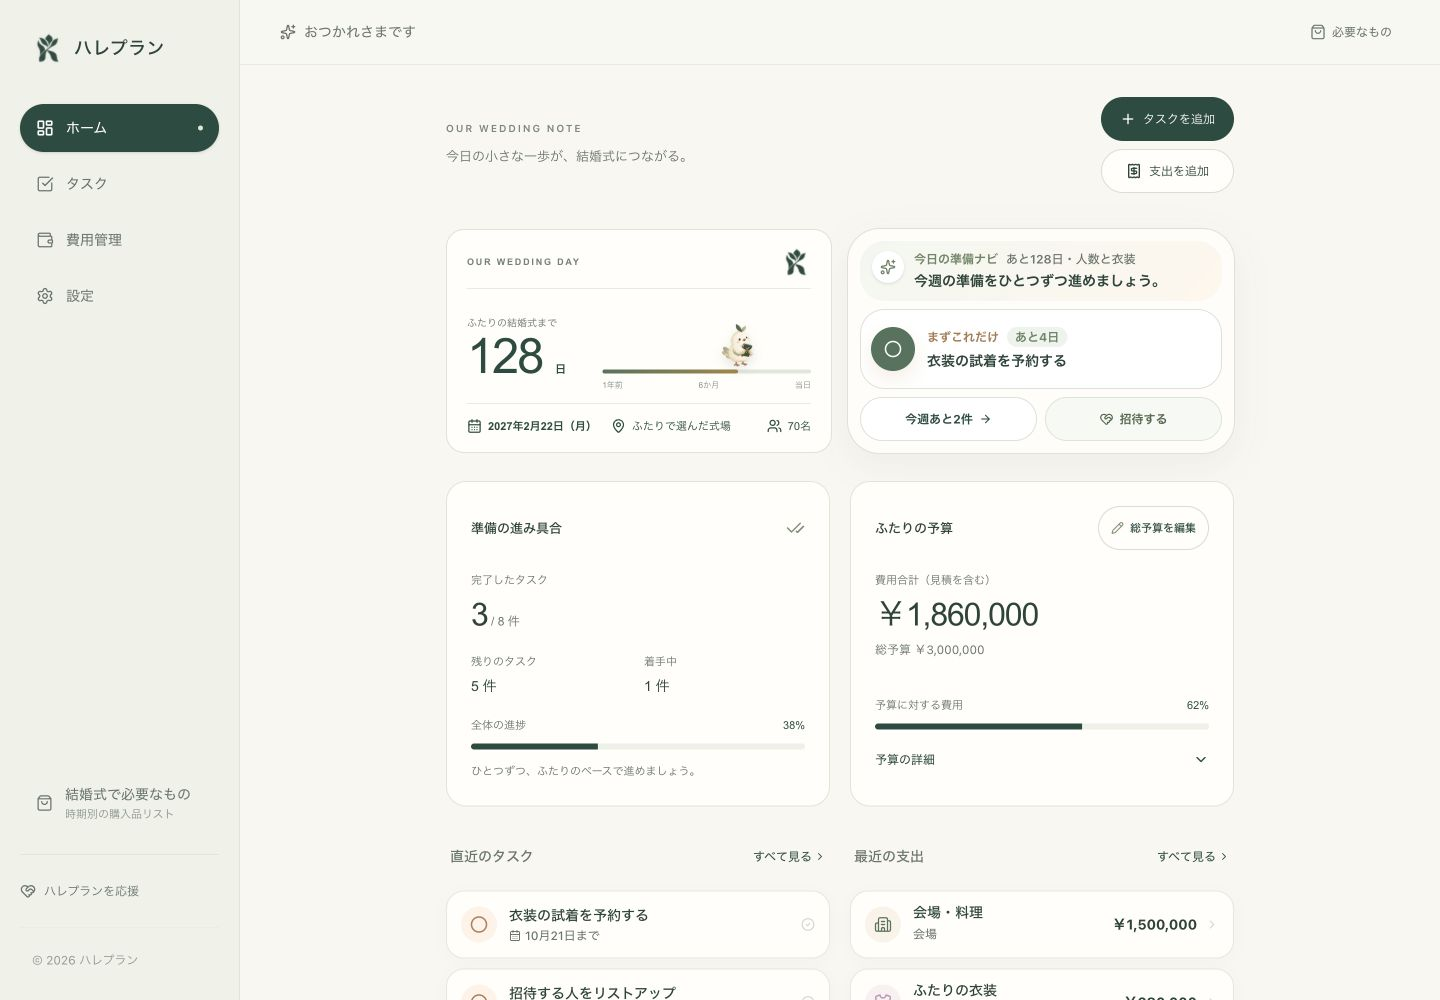Expand the 予算の詳細 section
Viewport: 1440px width, 1000px height.
[1042, 760]
